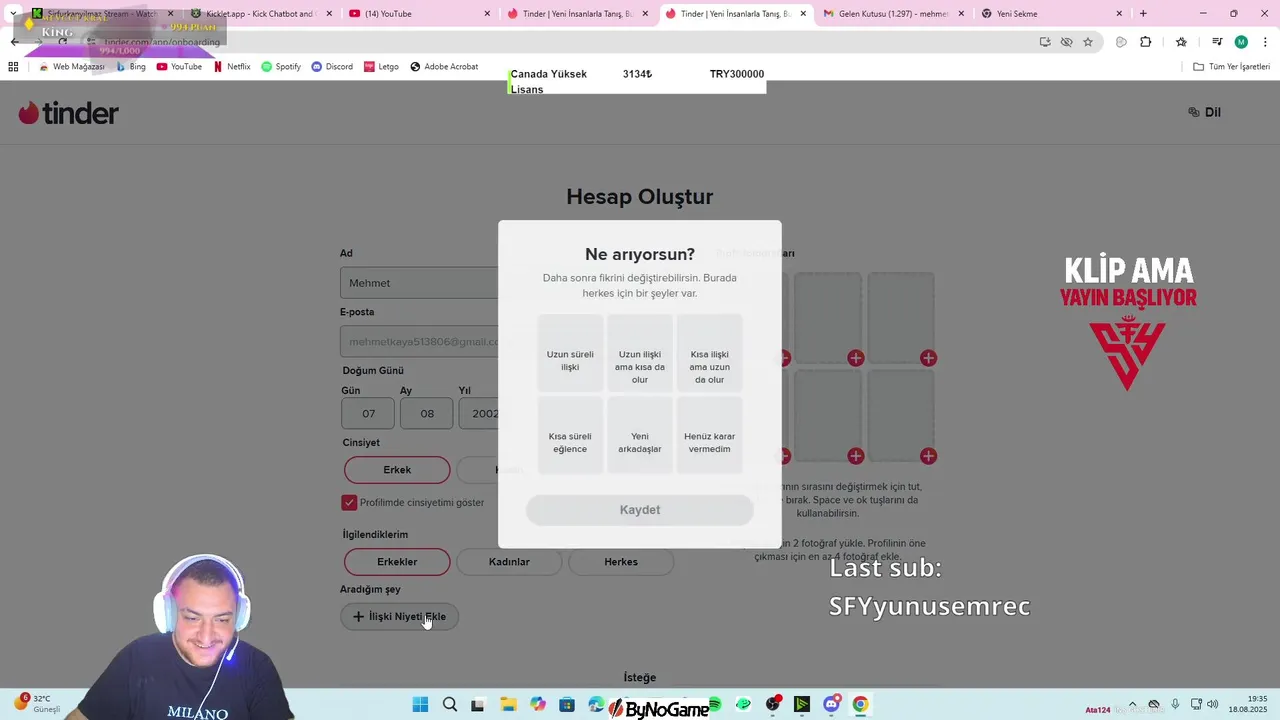Open the tab search dropdown

click(x=13, y=14)
